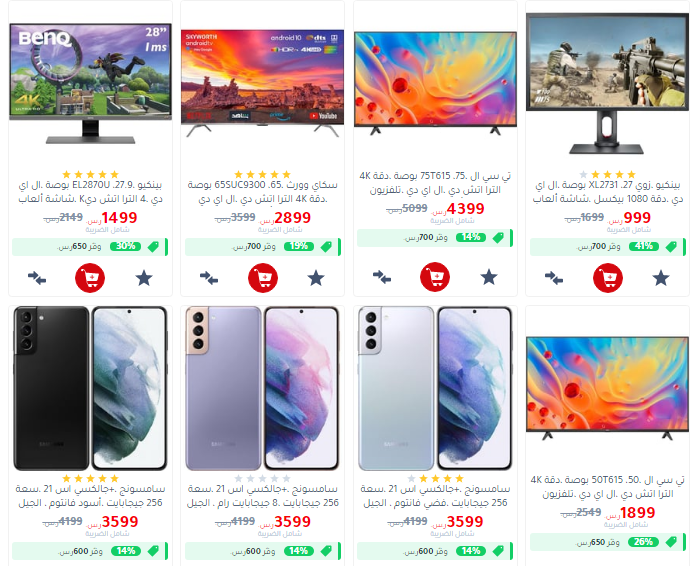Open silver Samsung Galaxy S21+ product image
This screenshot has width=692, height=566.
click(x=435, y=389)
